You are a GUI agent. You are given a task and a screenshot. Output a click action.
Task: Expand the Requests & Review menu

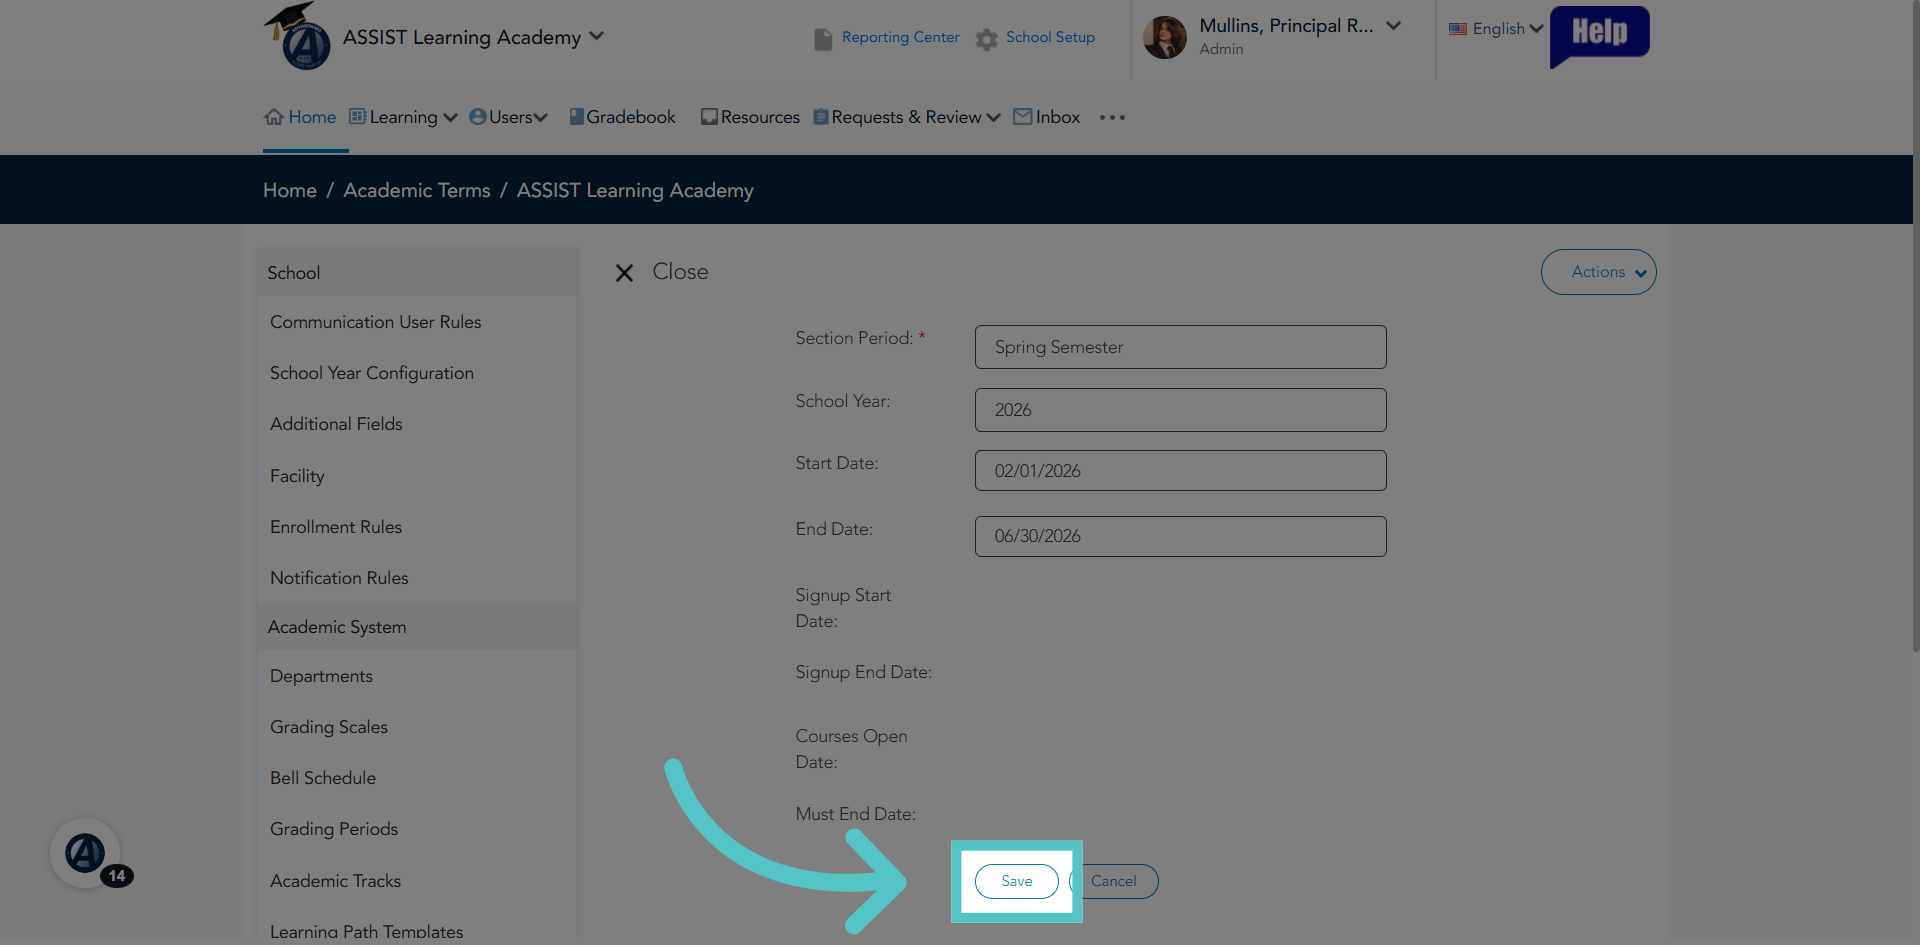tap(907, 117)
